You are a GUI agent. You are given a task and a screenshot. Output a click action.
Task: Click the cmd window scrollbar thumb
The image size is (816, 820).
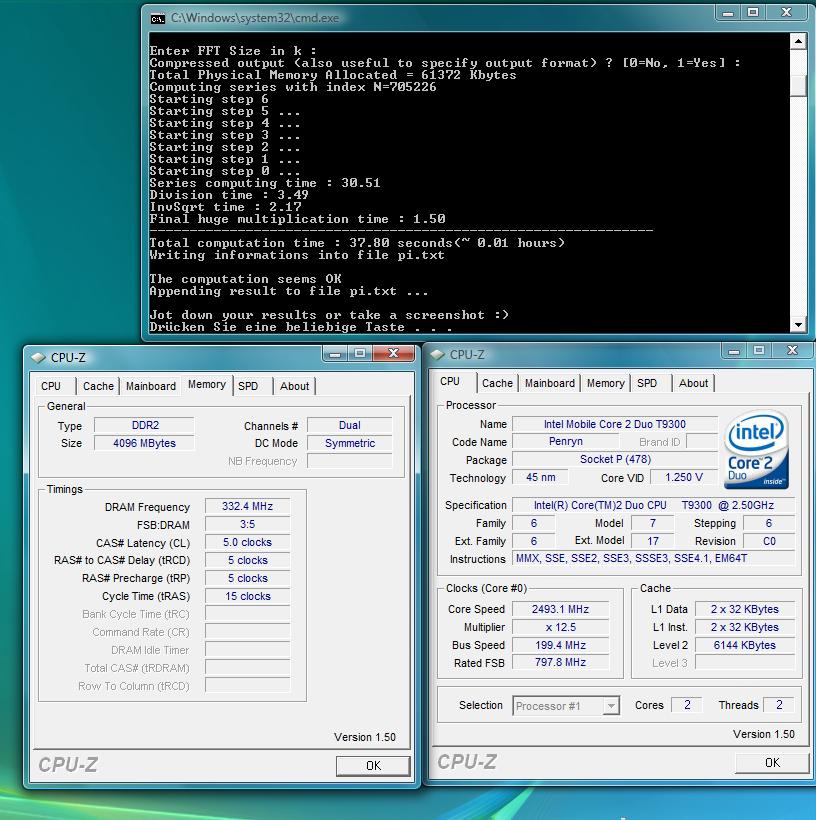[x=798, y=85]
